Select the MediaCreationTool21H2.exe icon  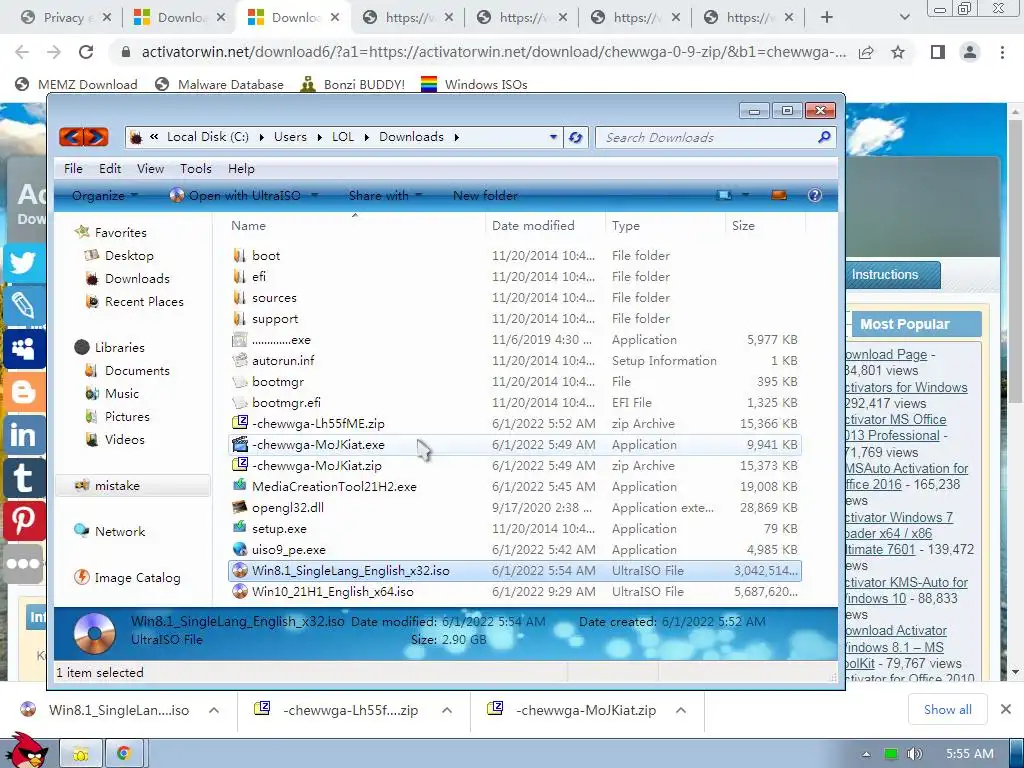tap(240, 486)
